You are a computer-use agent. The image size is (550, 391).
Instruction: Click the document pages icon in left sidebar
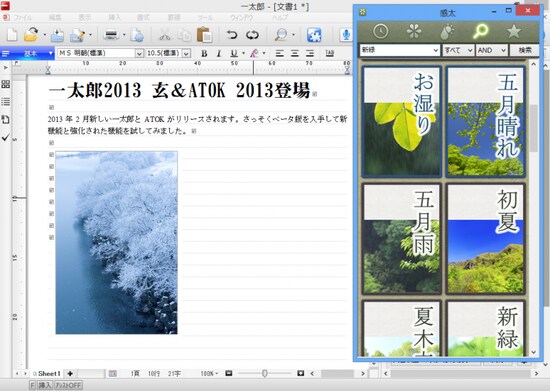click(6, 120)
